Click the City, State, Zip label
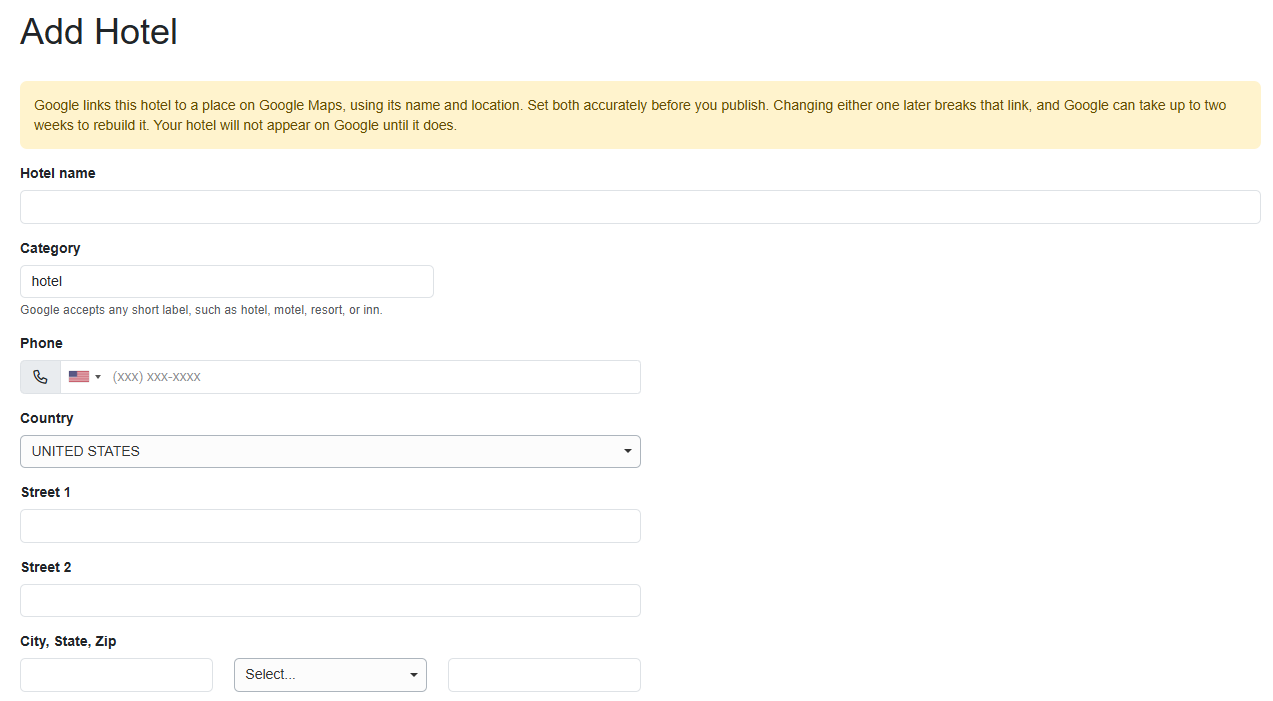The image size is (1273, 701). coord(68,641)
